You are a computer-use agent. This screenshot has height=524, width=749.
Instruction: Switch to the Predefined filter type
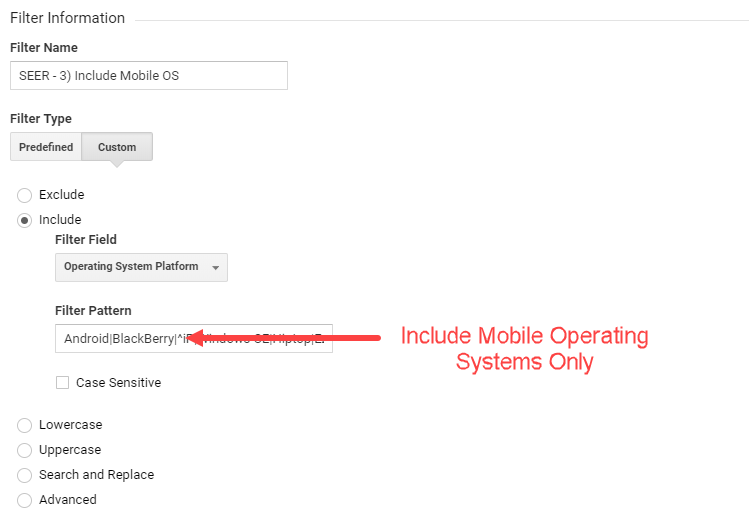click(46, 147)
